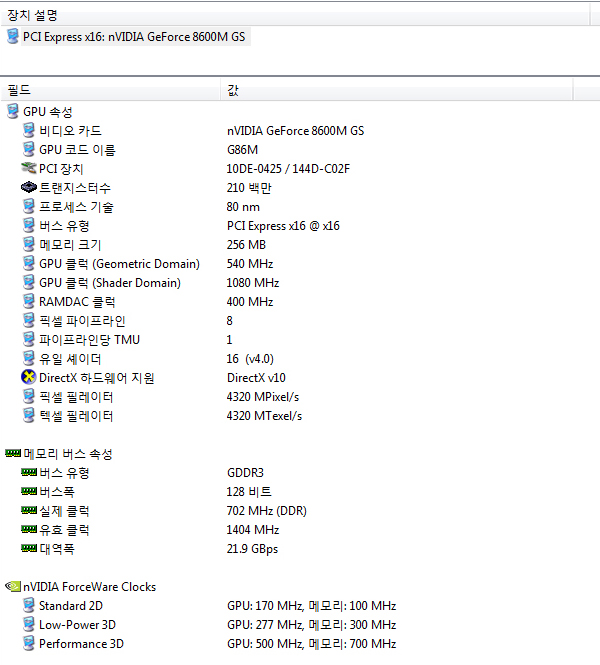
Task: Click the GPU: 170 MHz Standard 2D value
Action: tap(311, 606)
